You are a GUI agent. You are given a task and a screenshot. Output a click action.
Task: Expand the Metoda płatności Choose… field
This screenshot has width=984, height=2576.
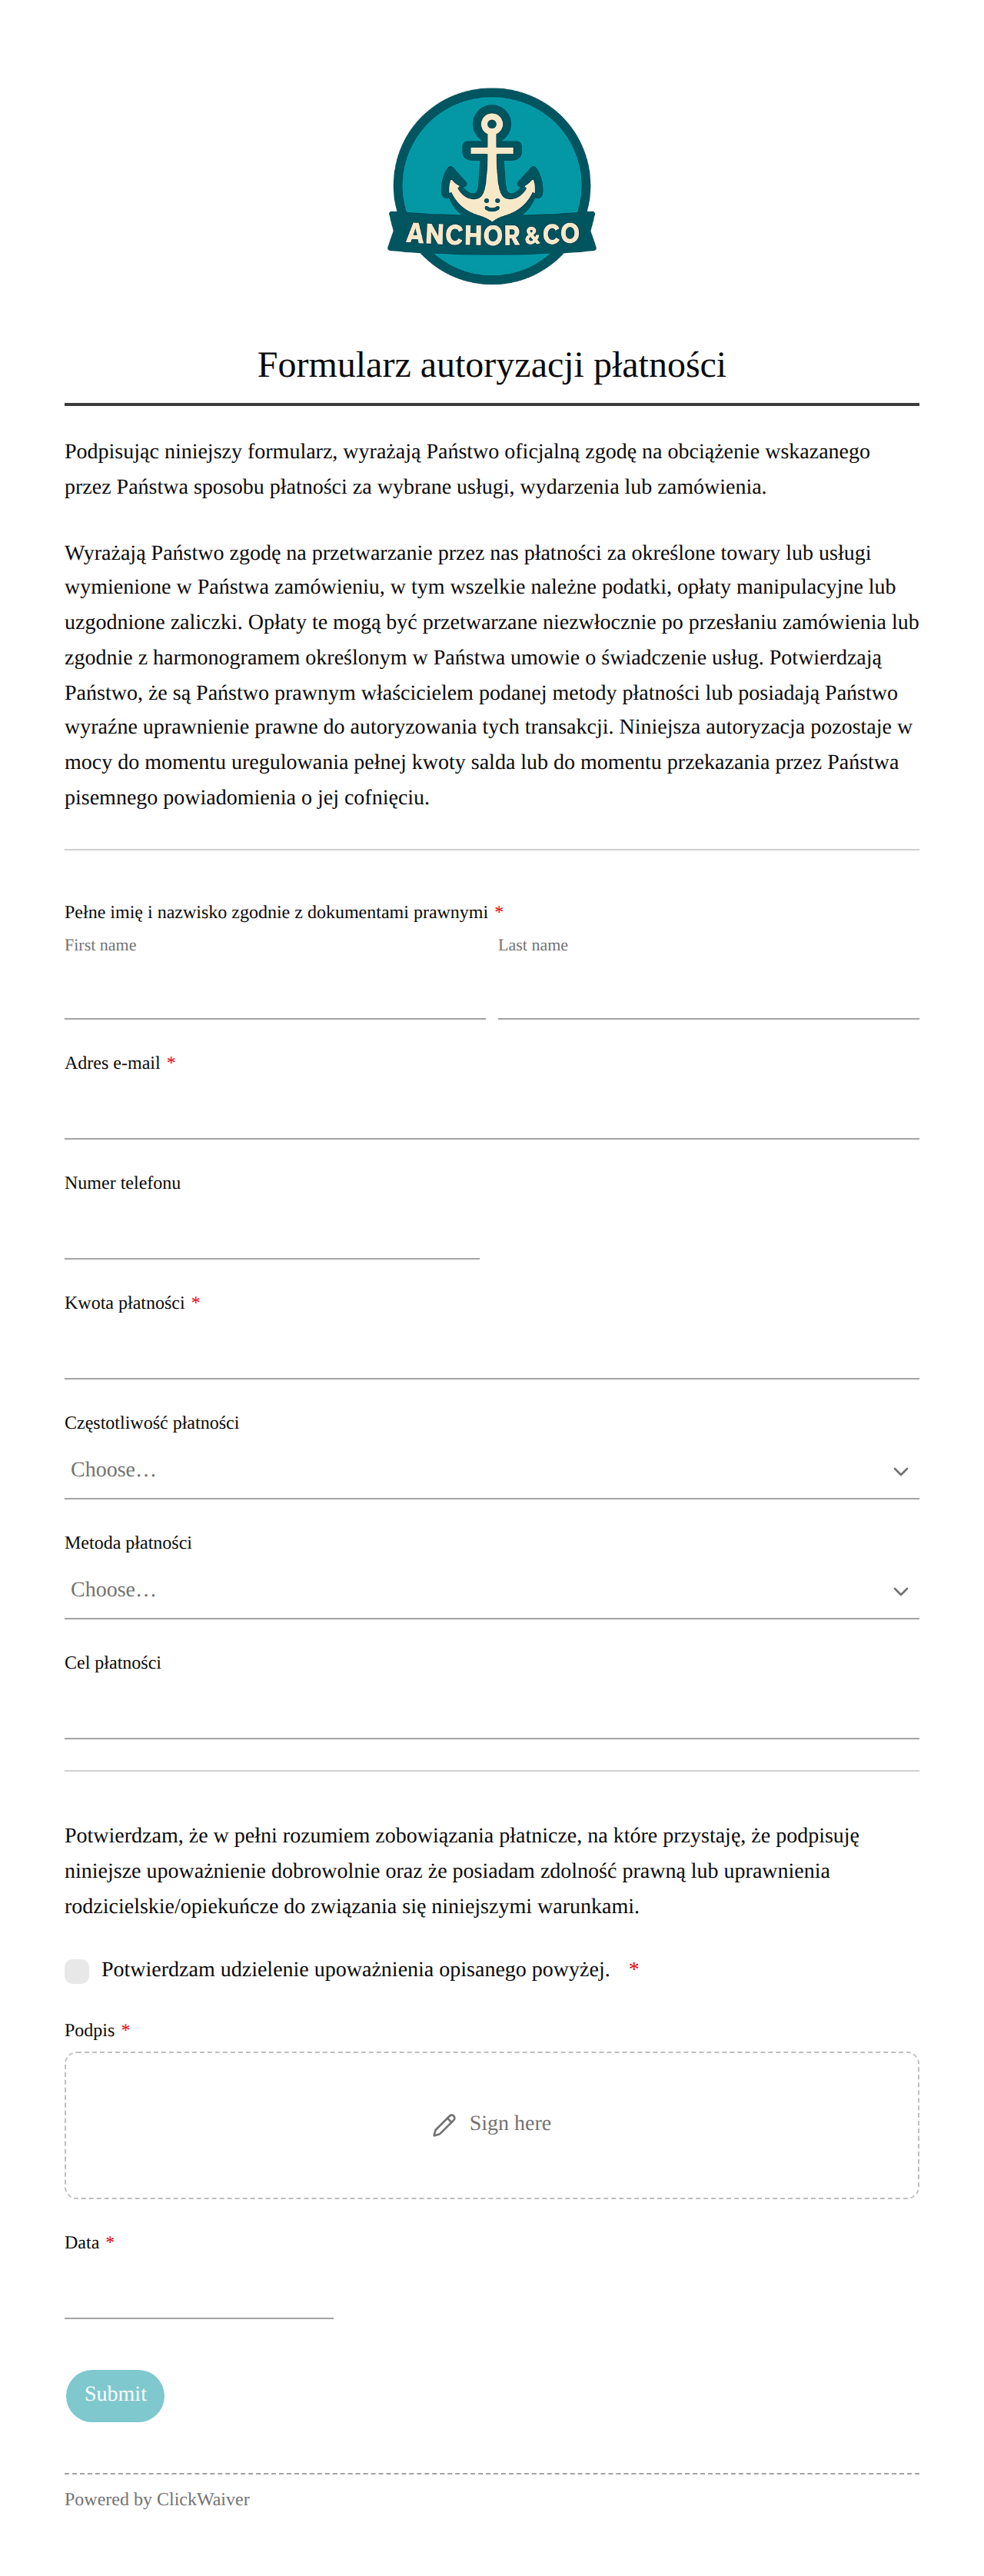tap(491, 1590)
